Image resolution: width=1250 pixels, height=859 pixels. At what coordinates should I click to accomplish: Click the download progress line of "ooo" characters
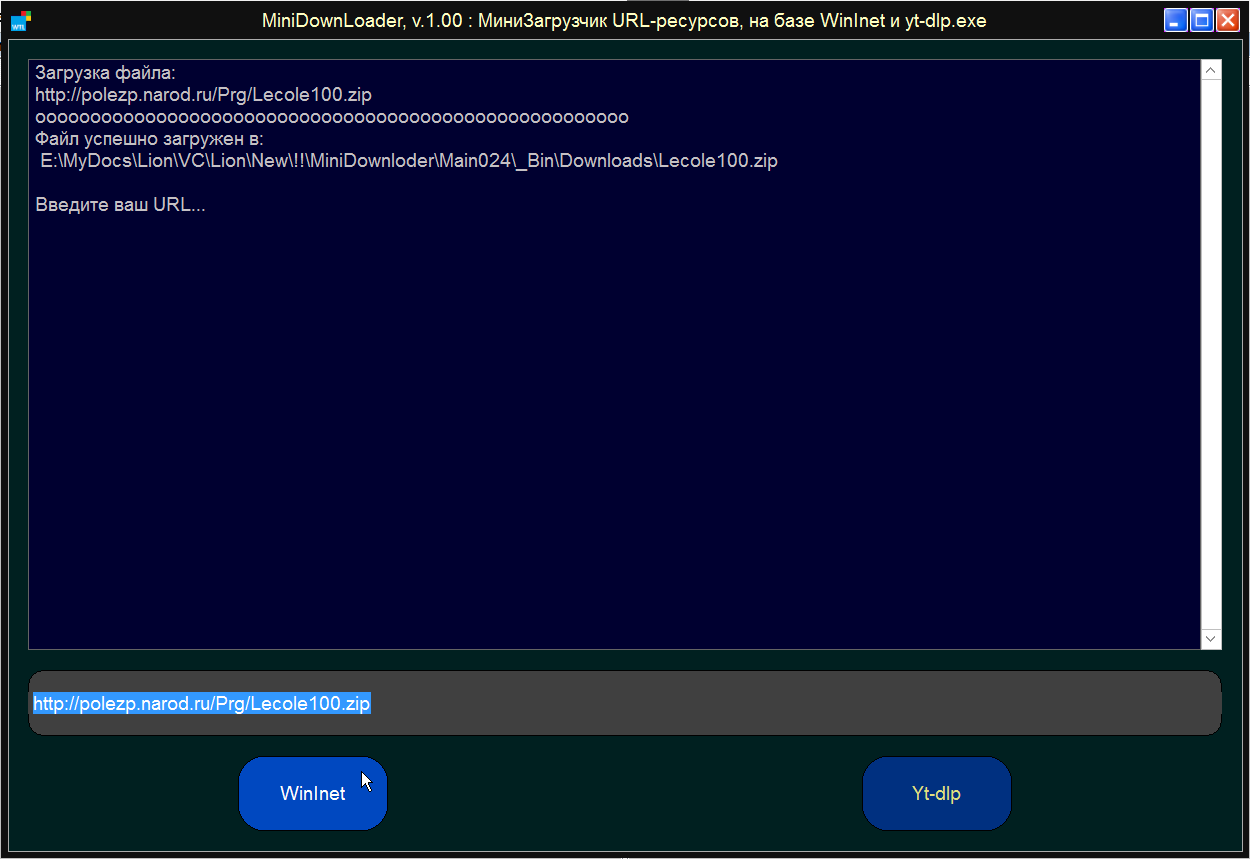click(x=331, y=117)
